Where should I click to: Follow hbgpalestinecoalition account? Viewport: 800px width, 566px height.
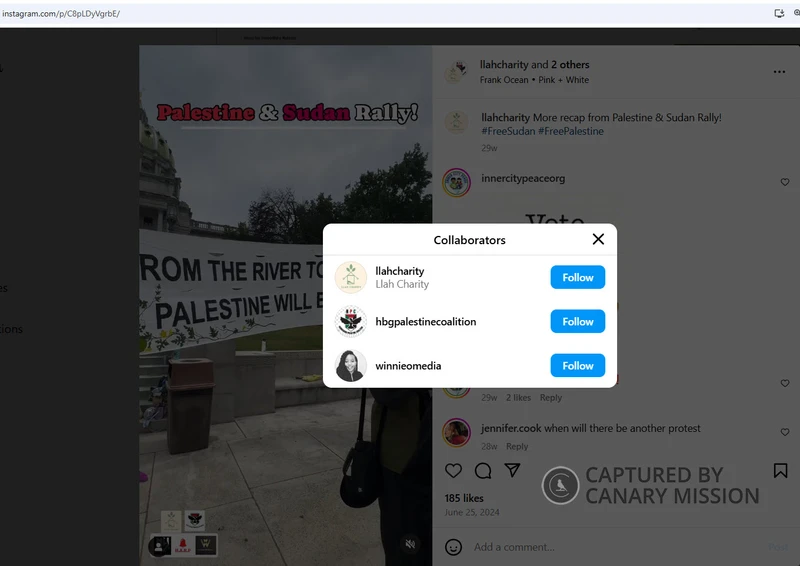pos(578,322)
